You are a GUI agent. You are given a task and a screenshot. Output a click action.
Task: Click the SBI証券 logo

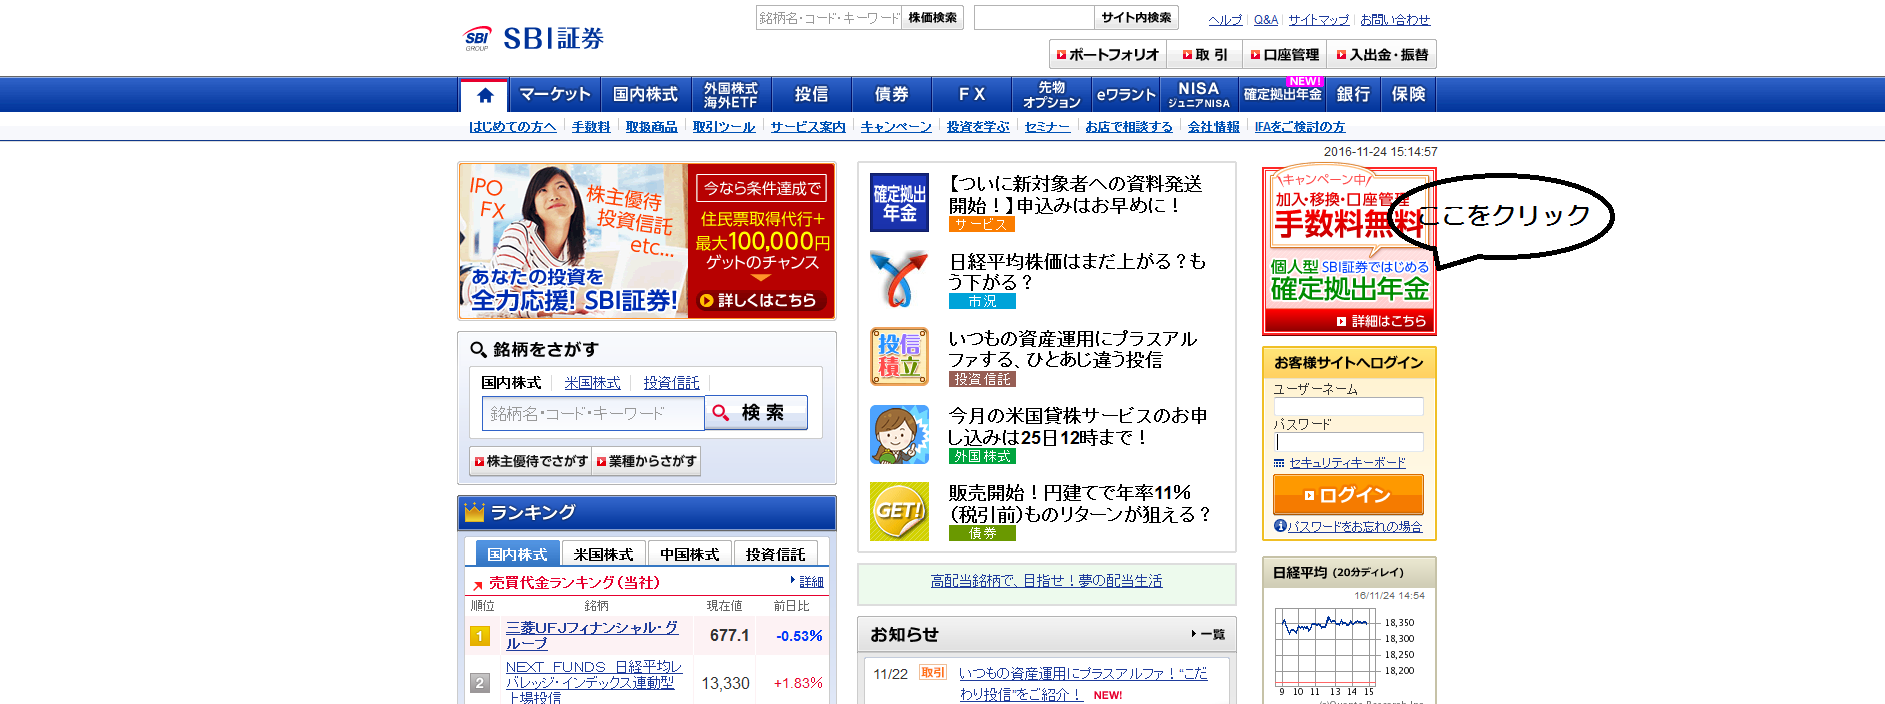[x=534, y=38]
